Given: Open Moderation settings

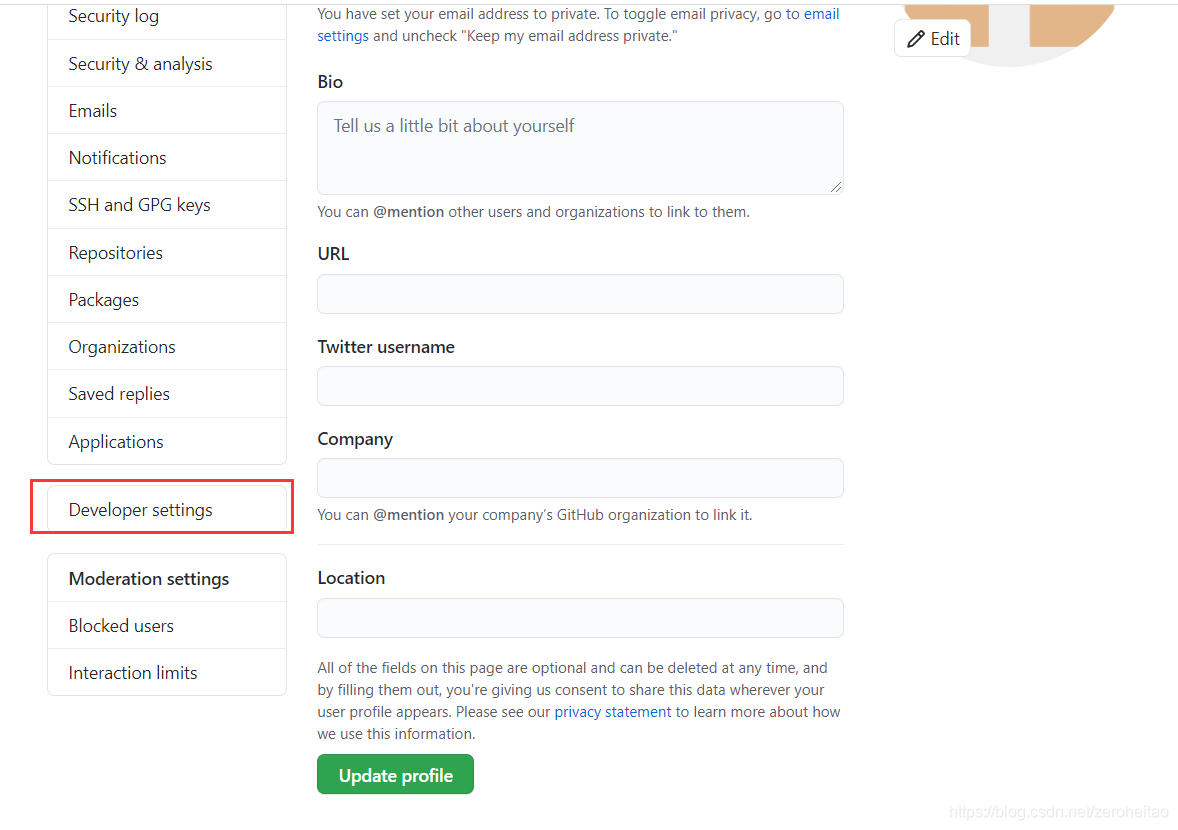Looking at the screenshot, I should coord(148,578).
